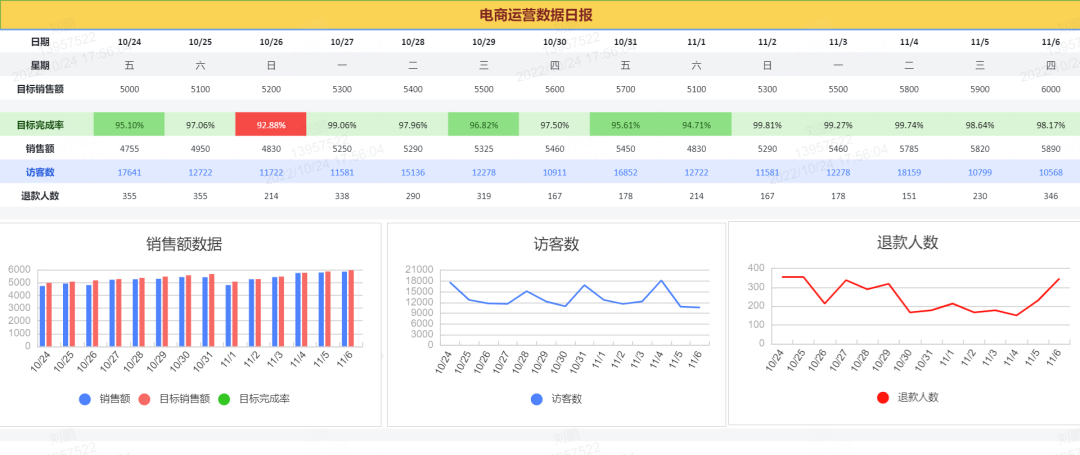
Task: Click the 97.96% completion rate cell
Action: click(413, 125)
